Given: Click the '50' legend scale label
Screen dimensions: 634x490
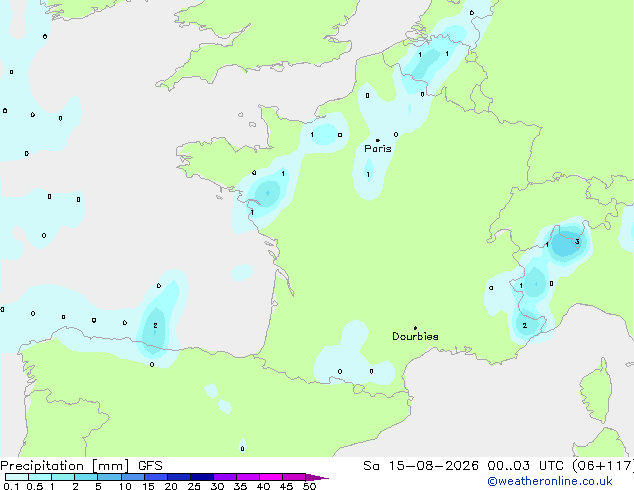Looking at the screenshot, I should point(310,486).
